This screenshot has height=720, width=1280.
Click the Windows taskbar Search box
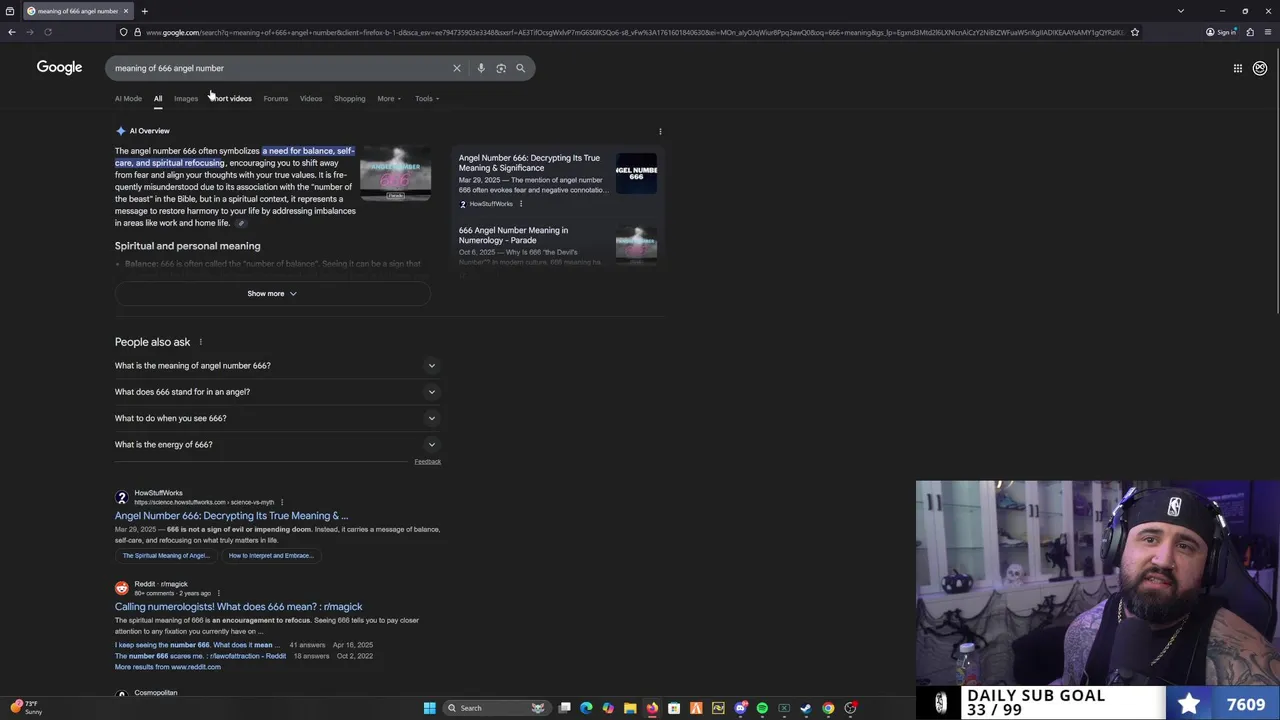[x=496, y=708]
